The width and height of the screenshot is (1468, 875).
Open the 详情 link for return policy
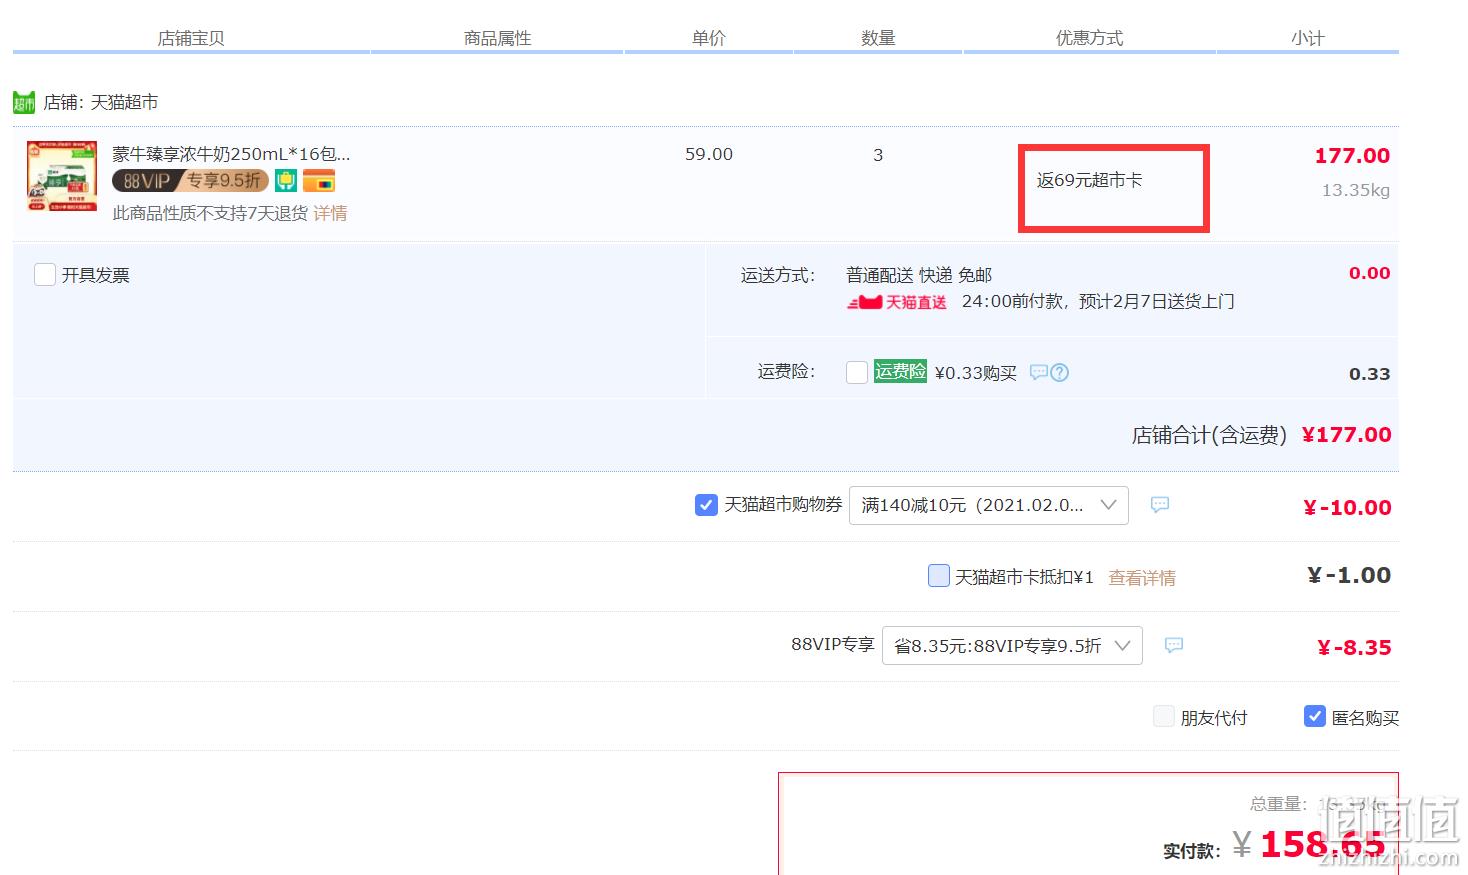[330, 213]
